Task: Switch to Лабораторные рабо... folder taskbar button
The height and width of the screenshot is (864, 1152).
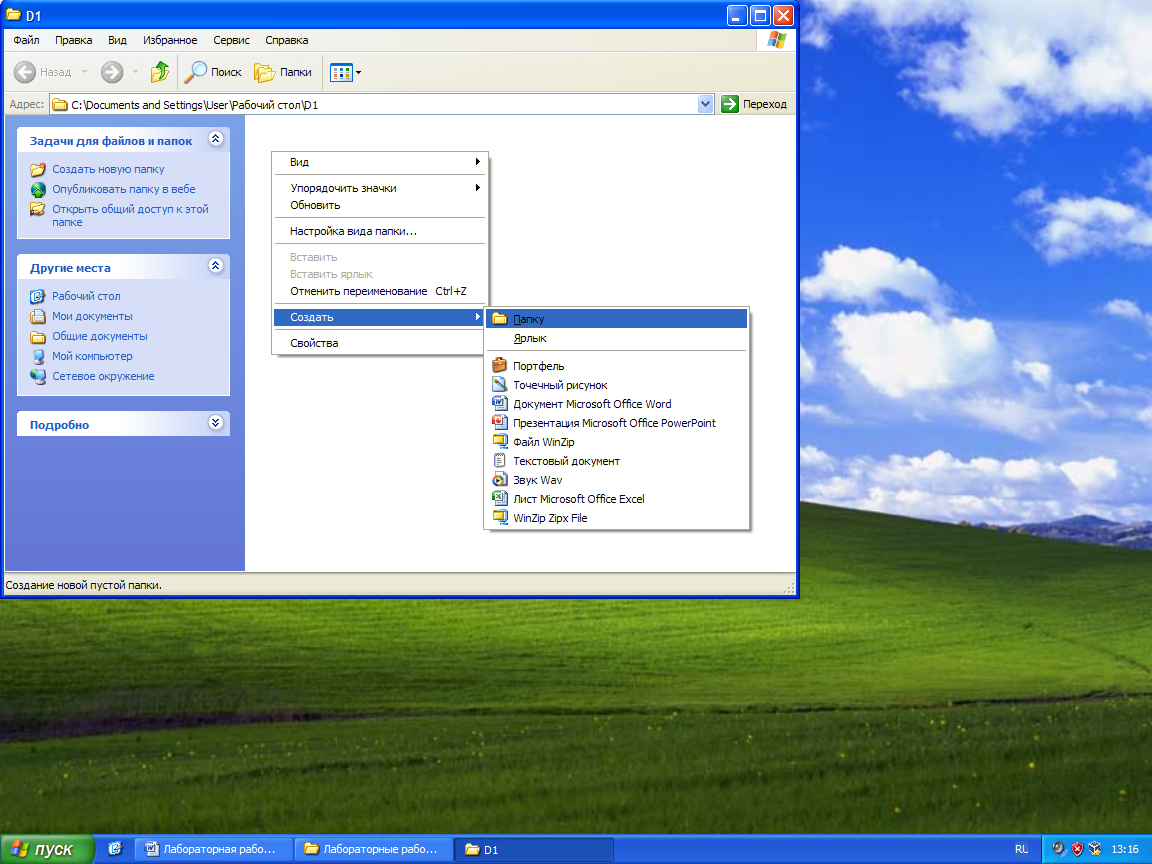Action: click(374, 849)
